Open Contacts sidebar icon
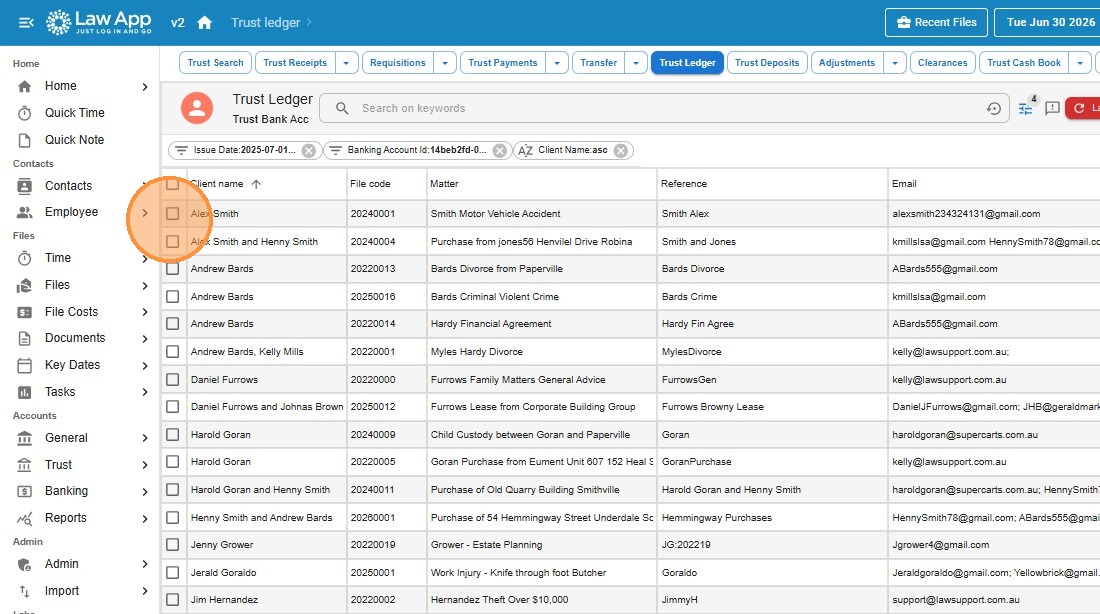1100x614 pixels. coord(25,186)
